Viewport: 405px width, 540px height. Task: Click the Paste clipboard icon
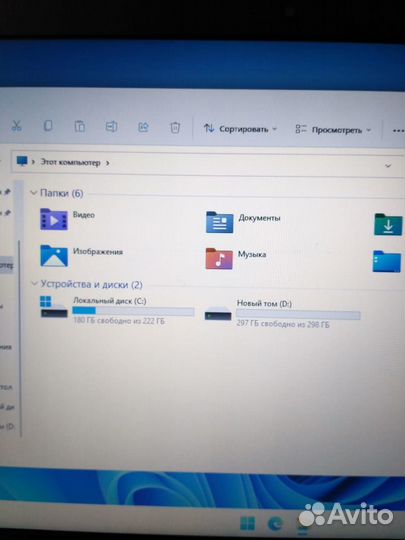[80, 126]
